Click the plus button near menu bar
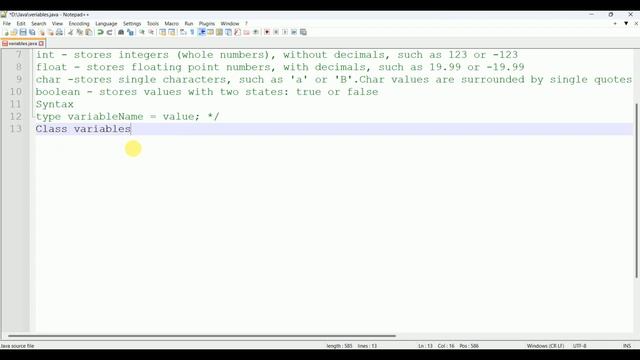Screen dimensions: 640x360 pyautogui.click(x=615, y=24)
